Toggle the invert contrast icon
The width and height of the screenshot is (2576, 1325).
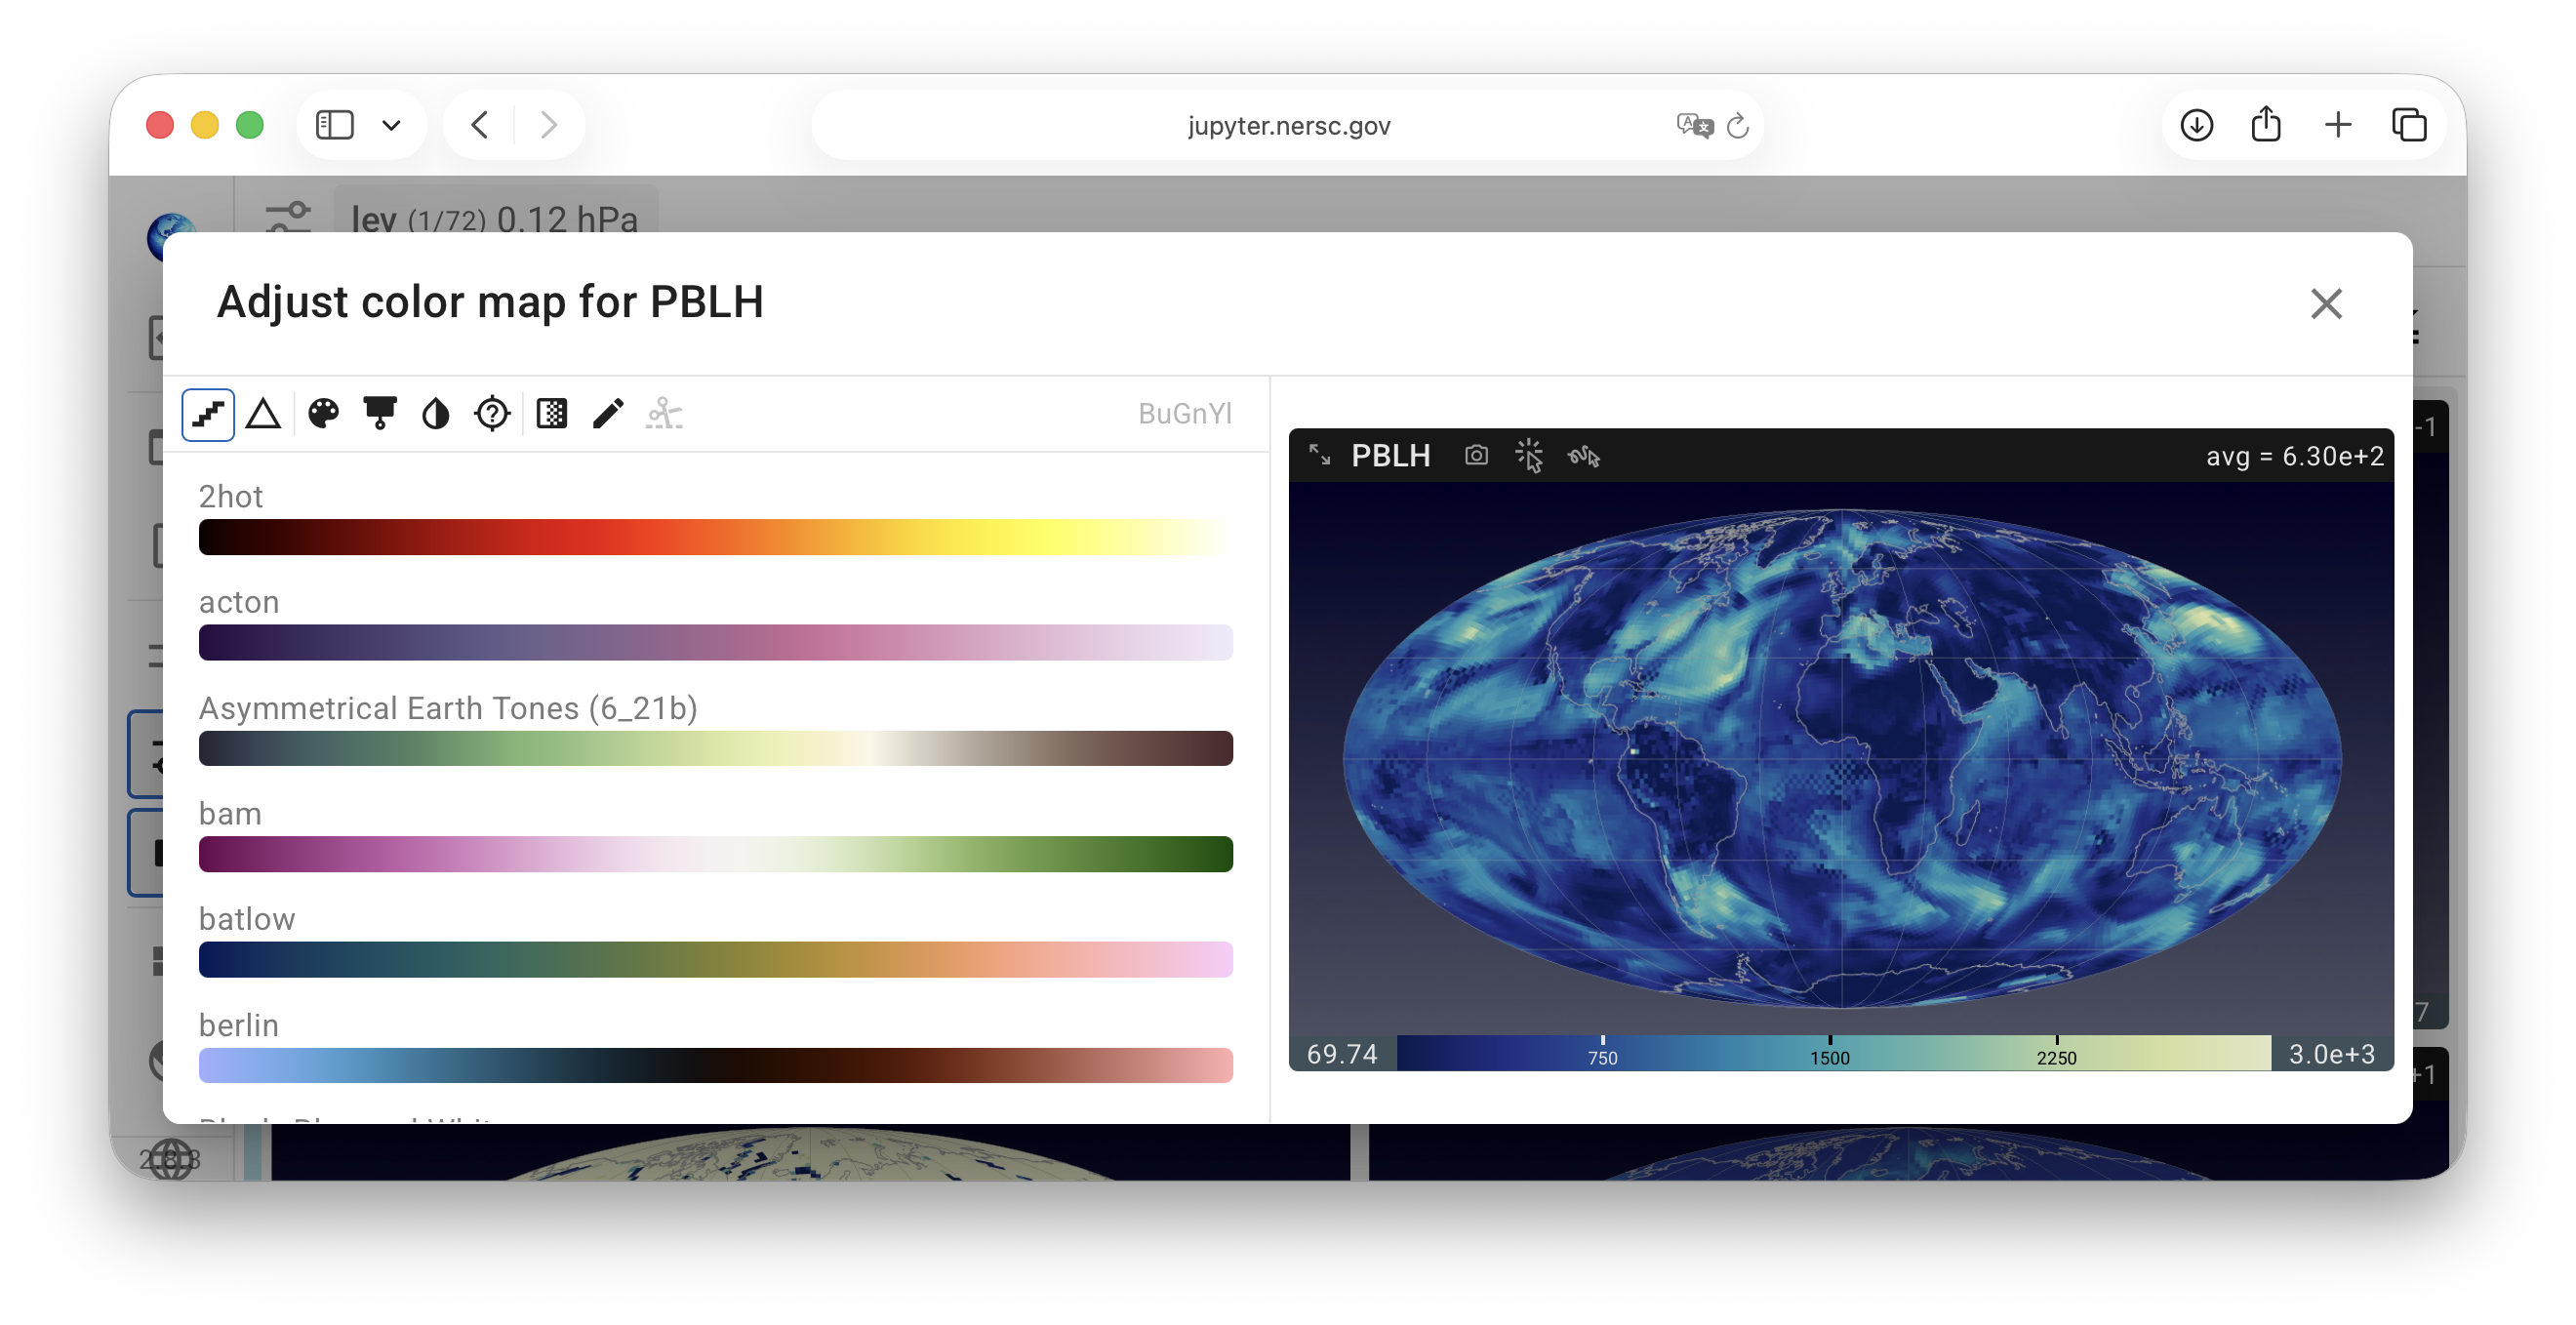point(436,414)
